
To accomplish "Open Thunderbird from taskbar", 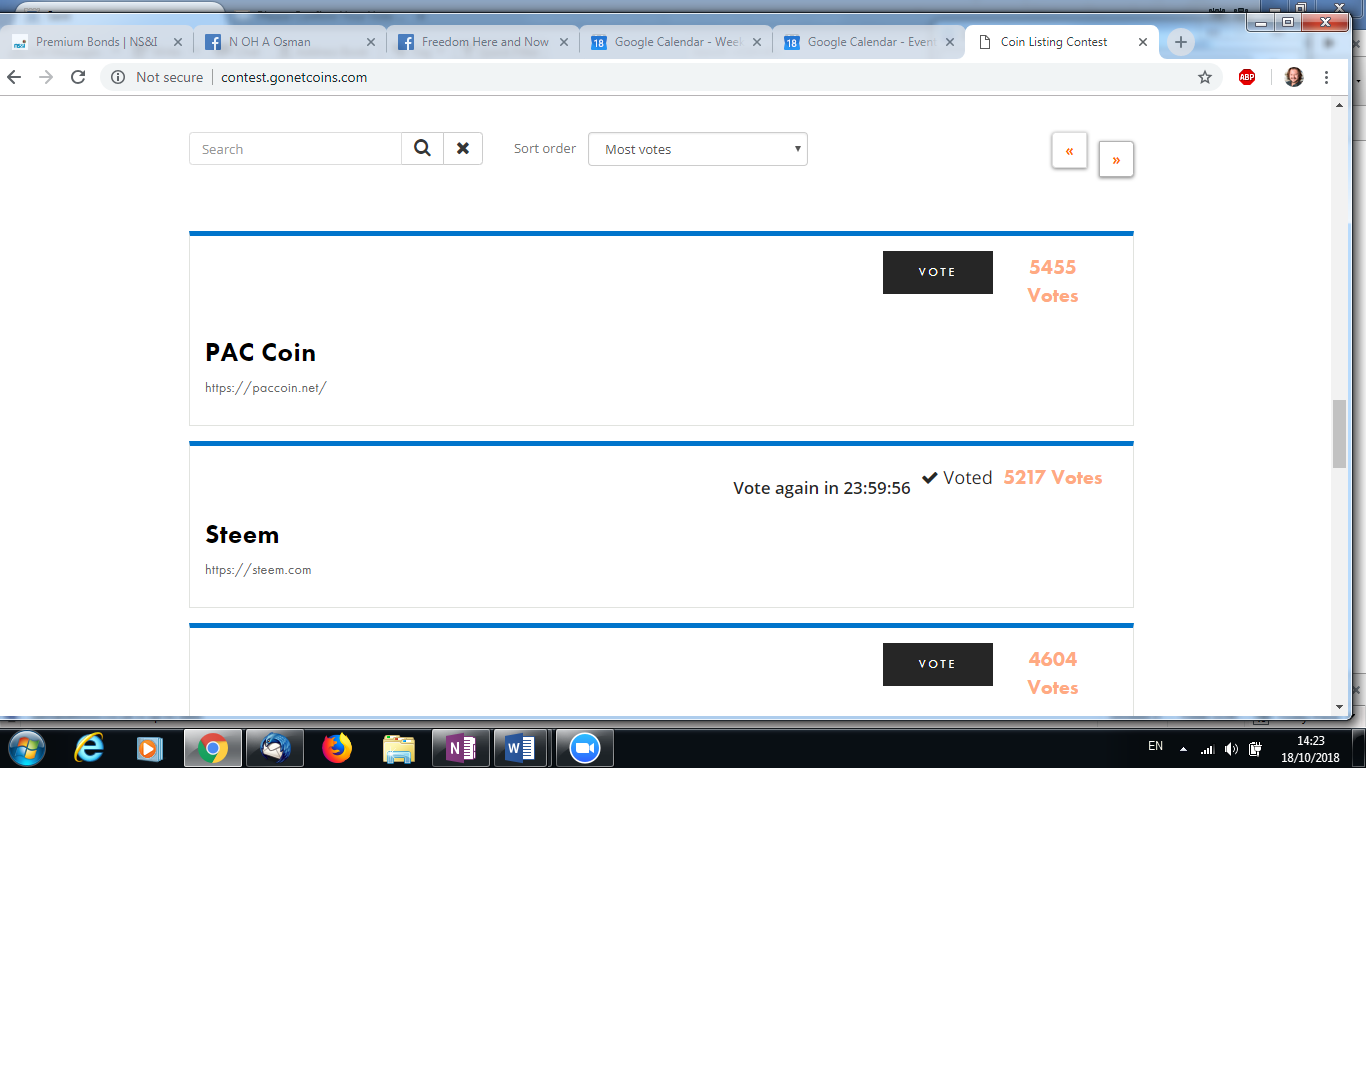I will tap(275, 748).
